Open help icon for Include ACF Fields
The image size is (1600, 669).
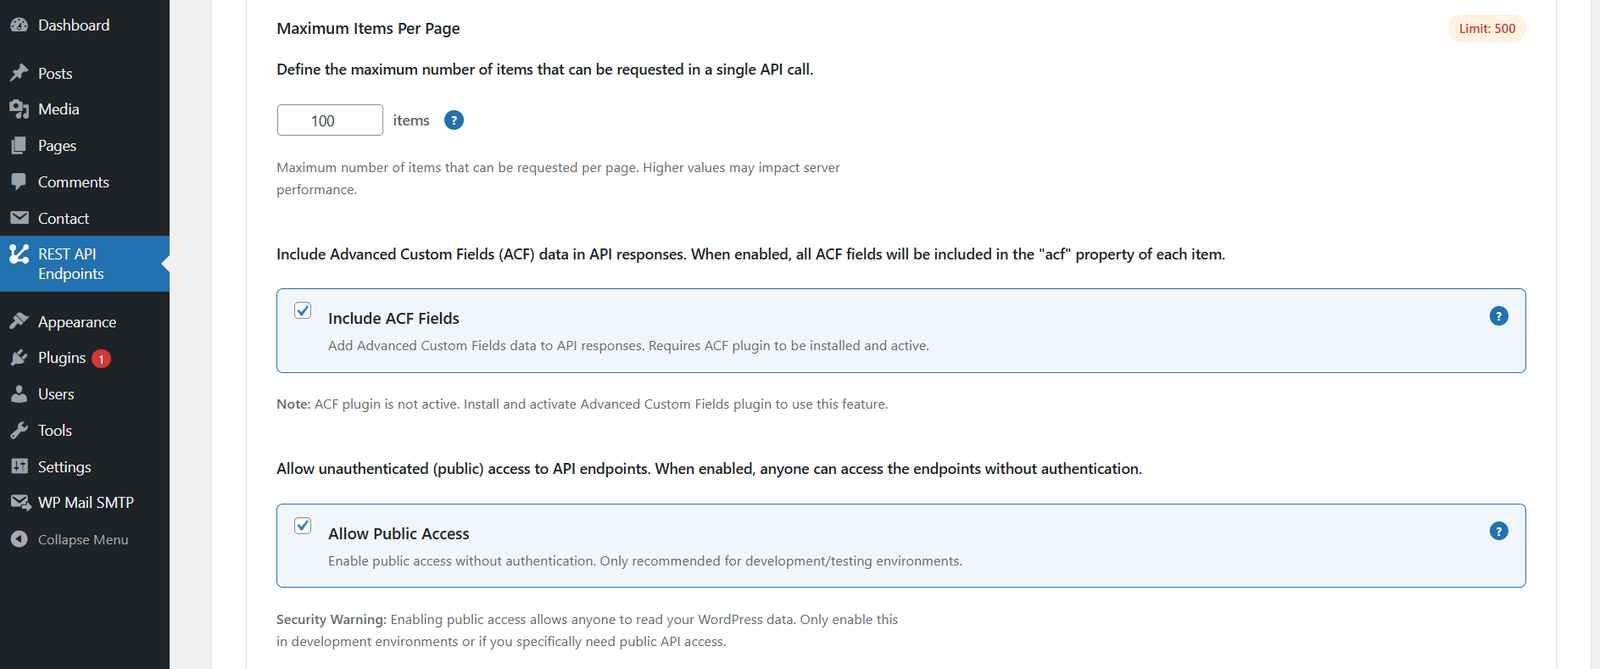(1498, 316)
